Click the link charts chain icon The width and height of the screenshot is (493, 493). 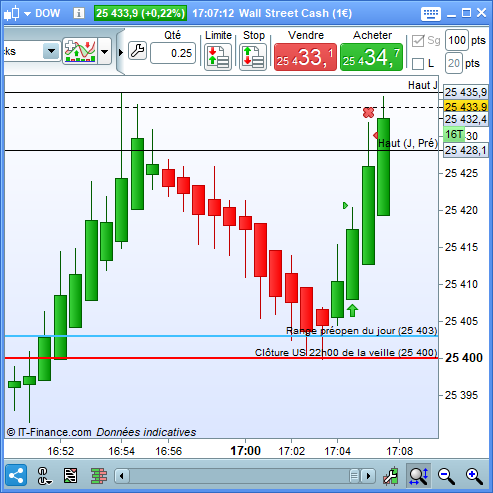44,476
